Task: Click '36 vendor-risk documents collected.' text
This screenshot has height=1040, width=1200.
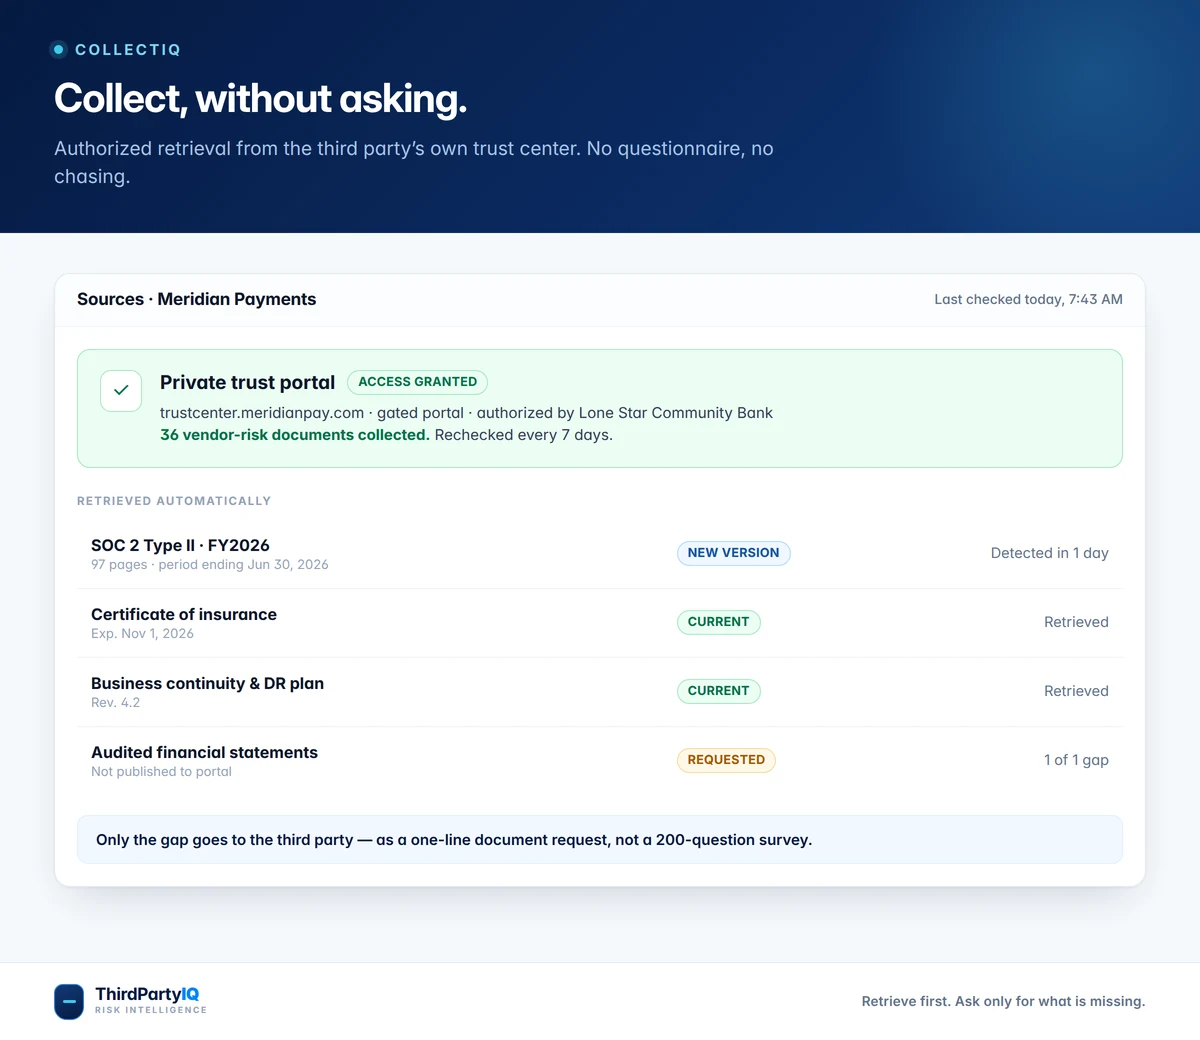Action: (x=295, y=435)
